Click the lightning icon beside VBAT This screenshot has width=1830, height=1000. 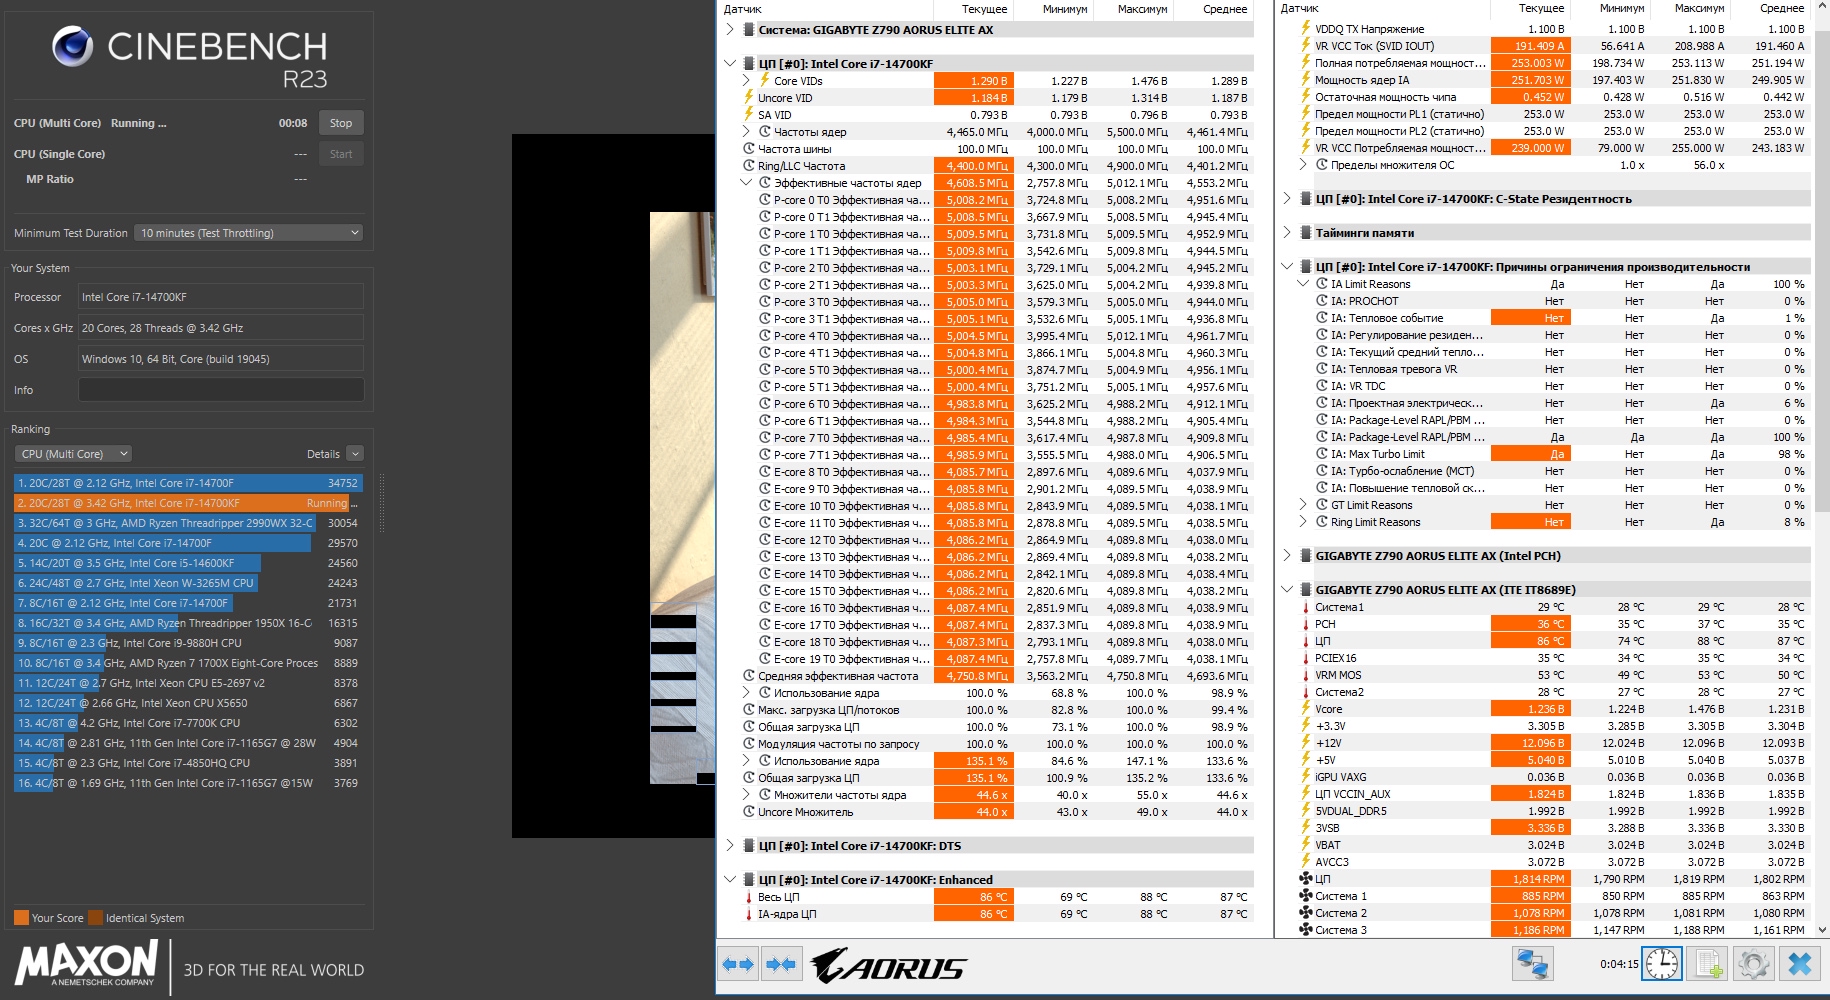tap(1305, 845)
